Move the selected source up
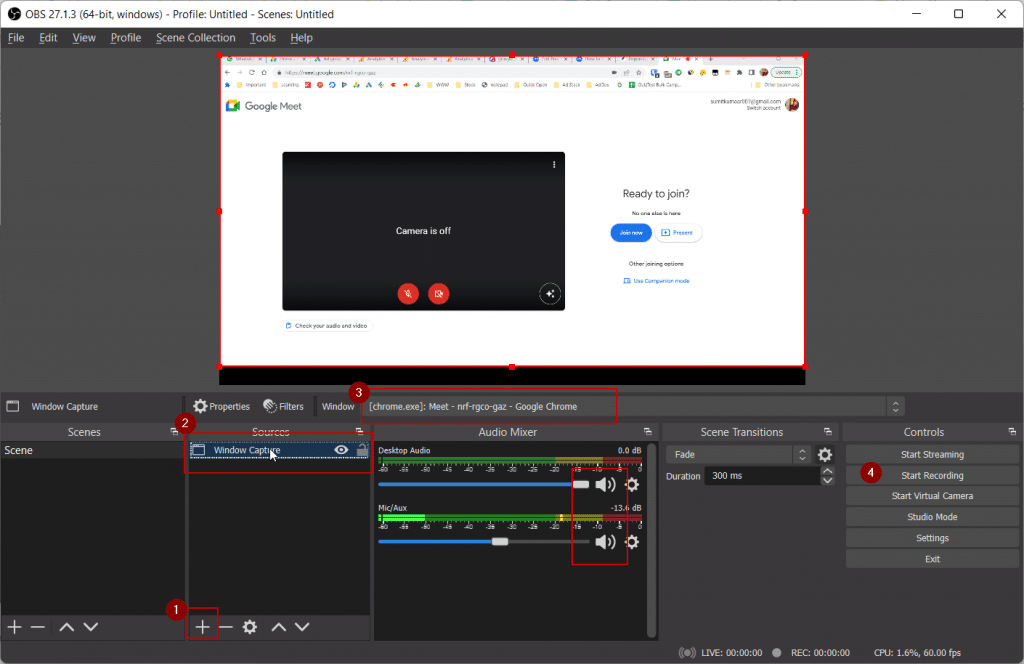1024x664 pixels. click(279, 627)
